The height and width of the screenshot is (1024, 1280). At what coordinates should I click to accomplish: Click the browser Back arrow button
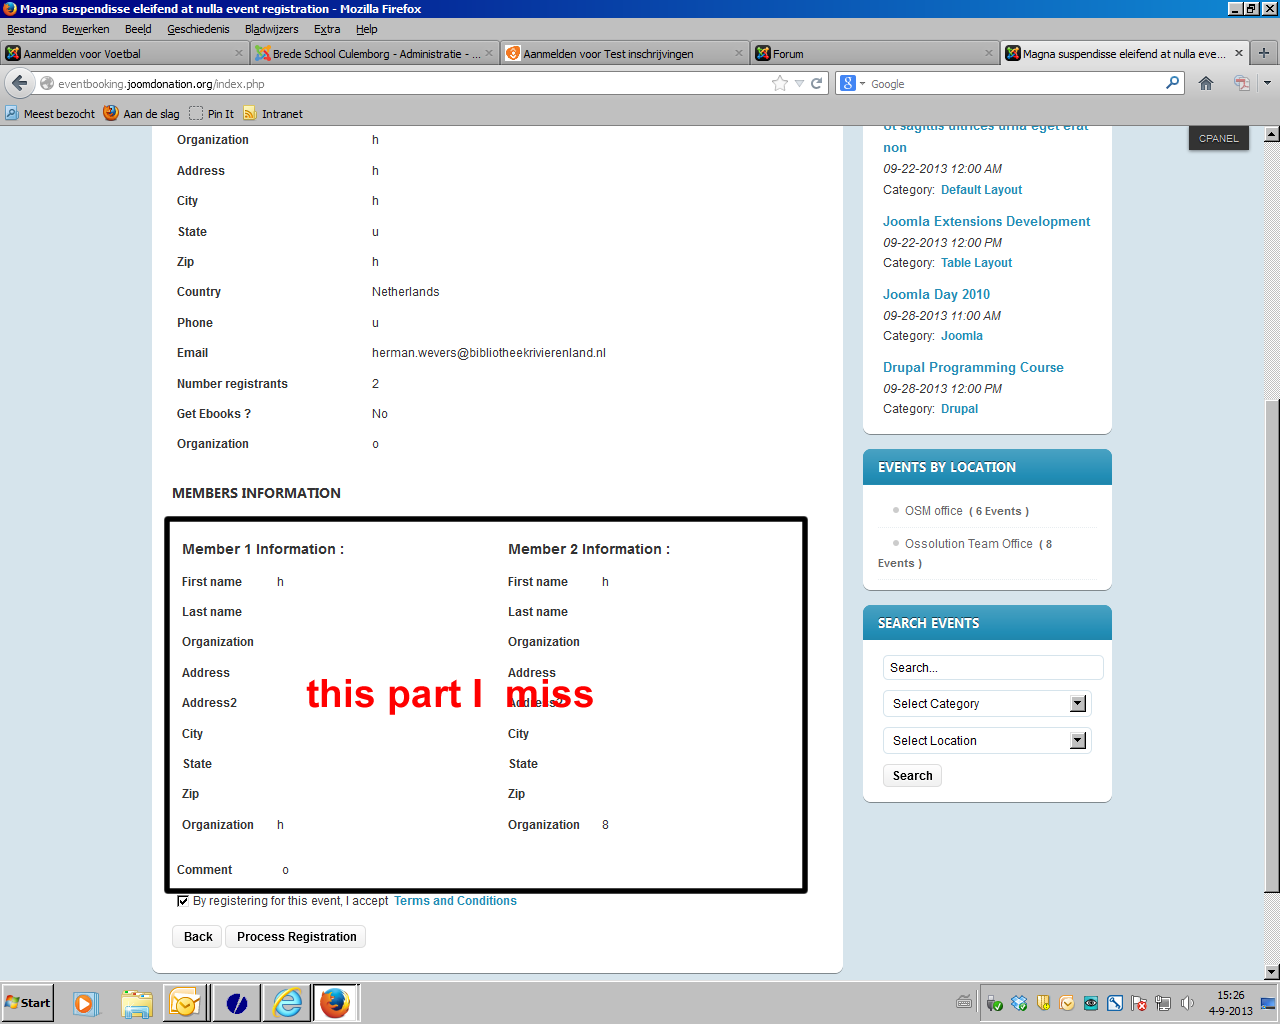coord(19,83)
